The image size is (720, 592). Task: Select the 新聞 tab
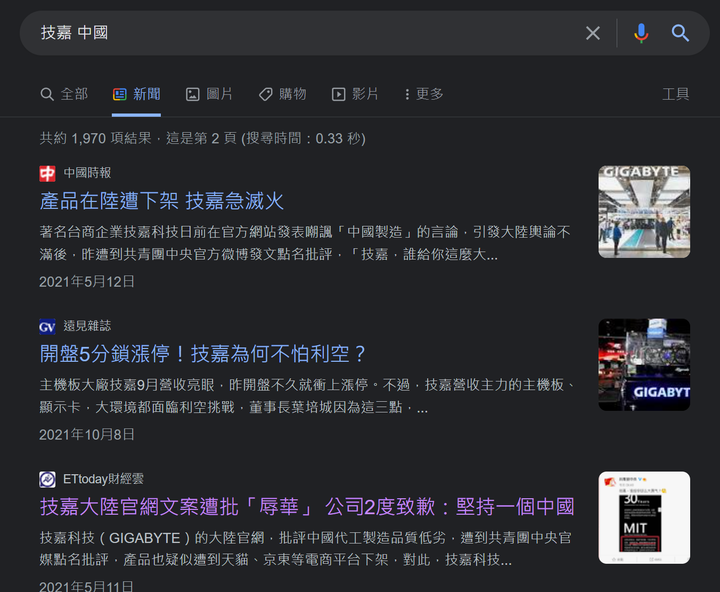[136, 94]
